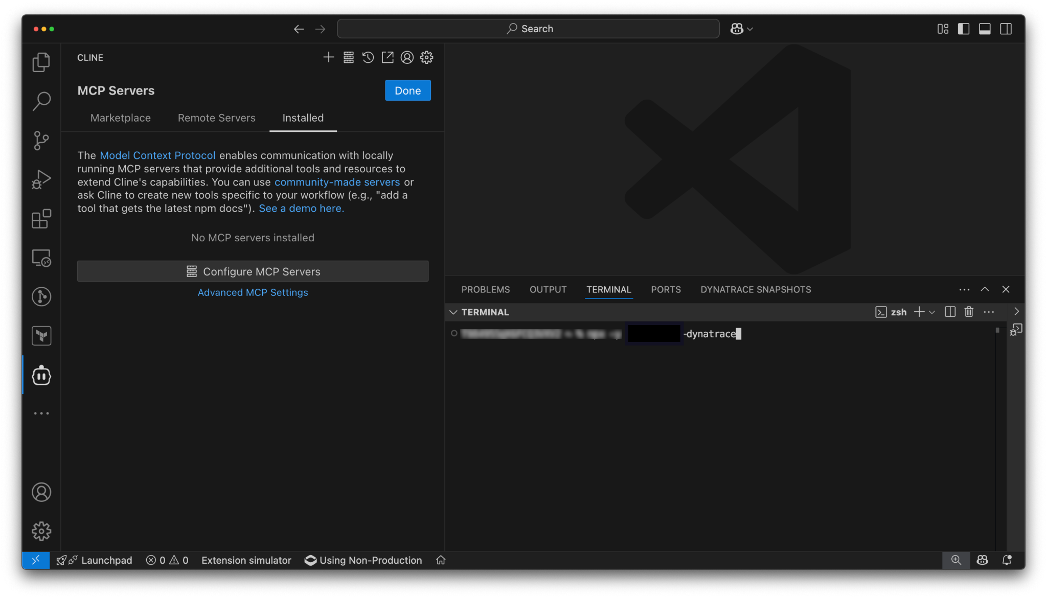Open the Cline account icon
This screenshot has height=598, width=1048.
[407, 57]
